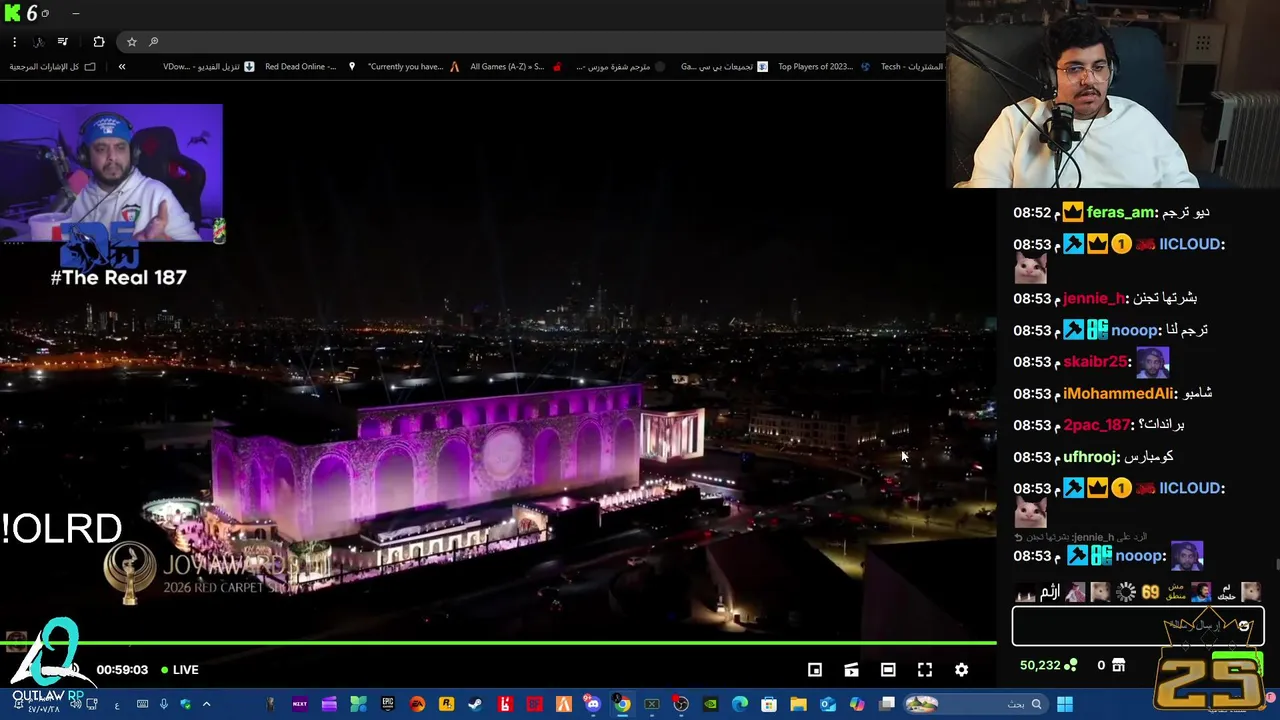The width and height of the screenshot is (1280, 720).
Task: Expand the bookmarks overflow chevron
Action: [122, 67]
